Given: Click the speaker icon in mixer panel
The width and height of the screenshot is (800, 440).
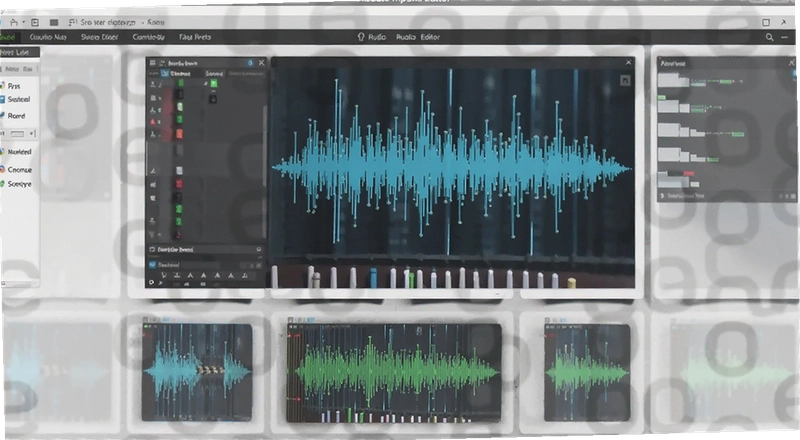Looking at the screenshot, I should pos(153,185).
